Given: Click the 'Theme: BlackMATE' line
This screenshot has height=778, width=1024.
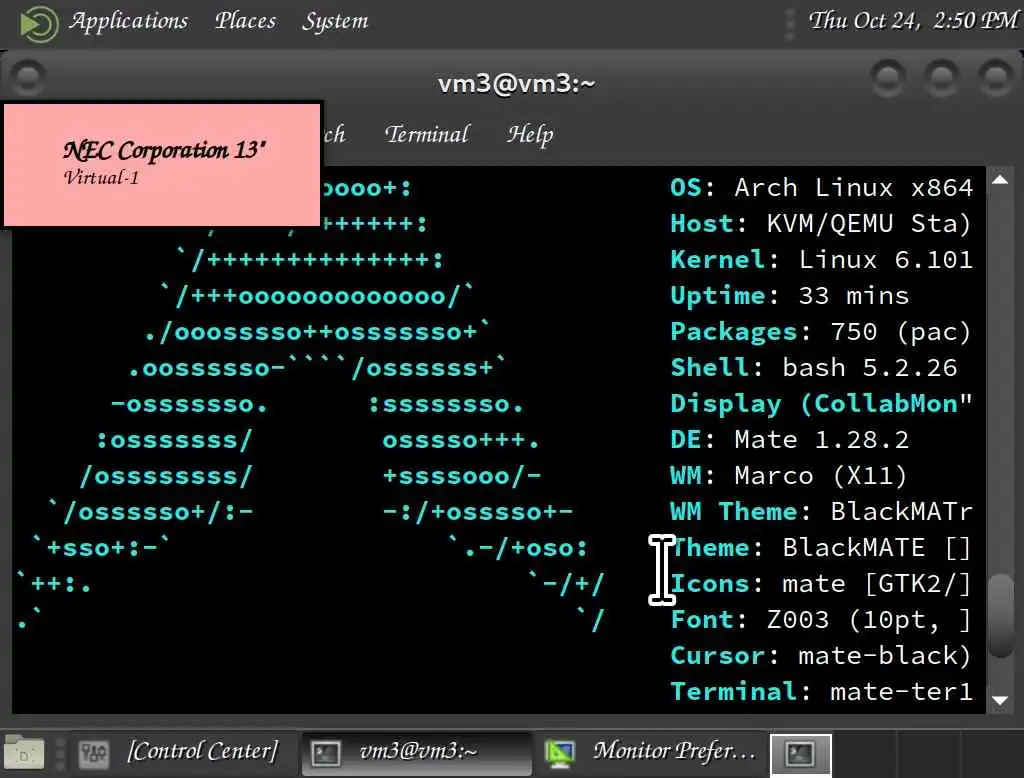Looking at the screenshot, I should pyautogui.click(x=820, y=547).
